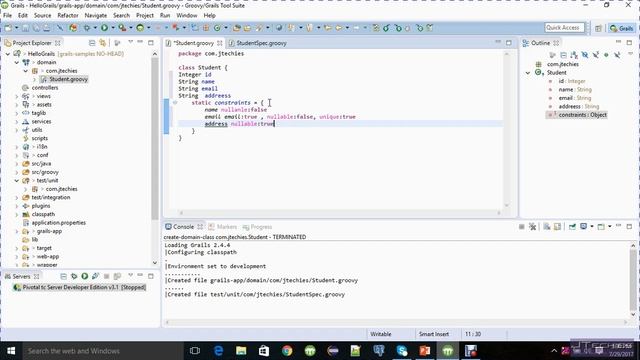Maximize the Outline view panel

629,42
